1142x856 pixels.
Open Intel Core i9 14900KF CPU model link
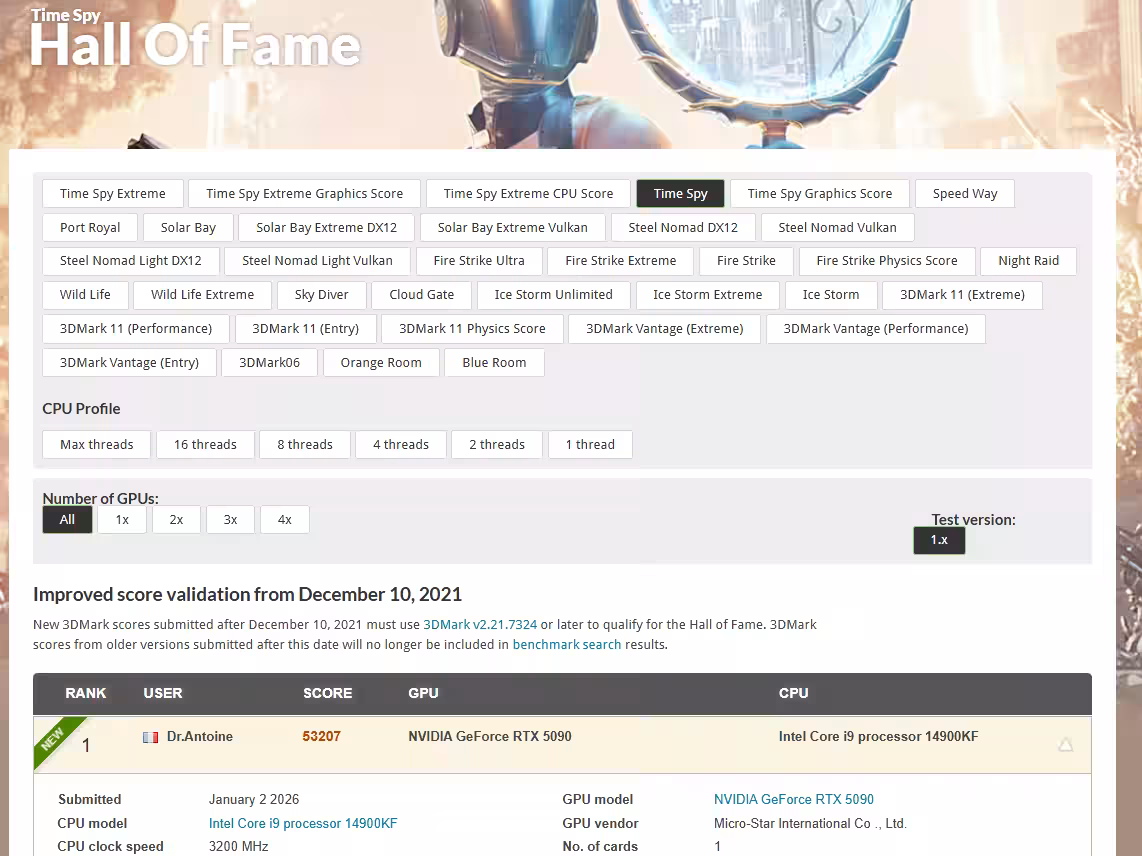[303, 824]
